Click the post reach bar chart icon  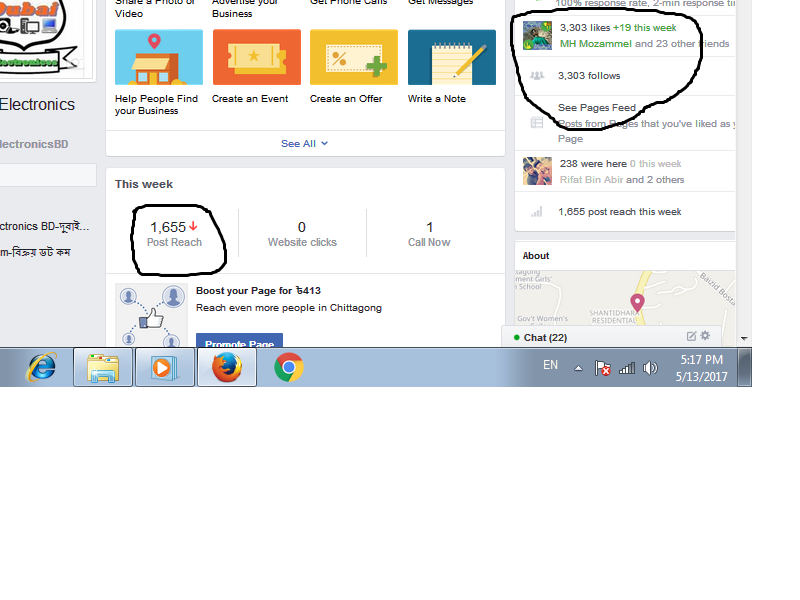pyautogui.click(x=537, y=212)
